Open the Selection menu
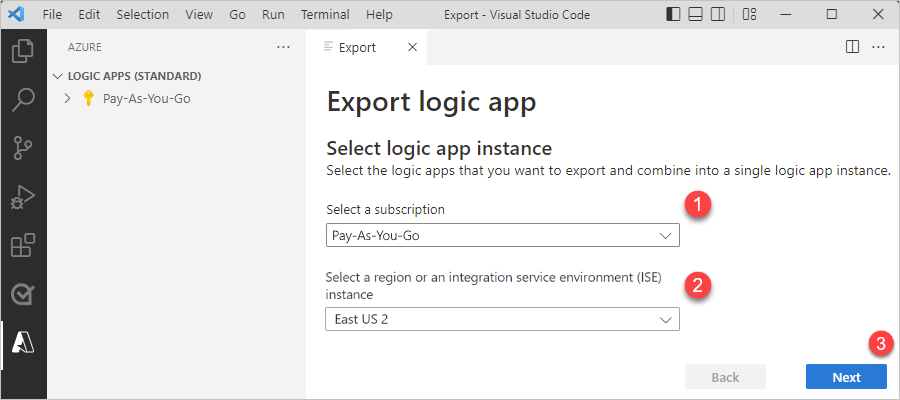 [x=142, y=15]
